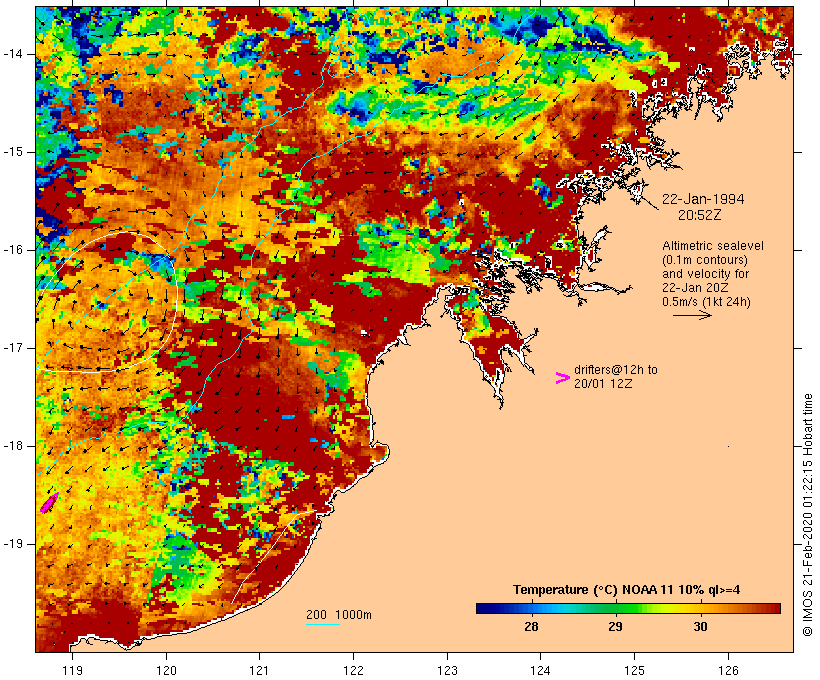Click the 'Altimetric sealevel' text line
The height and width of the screenshot is (680, 820).
713,246
